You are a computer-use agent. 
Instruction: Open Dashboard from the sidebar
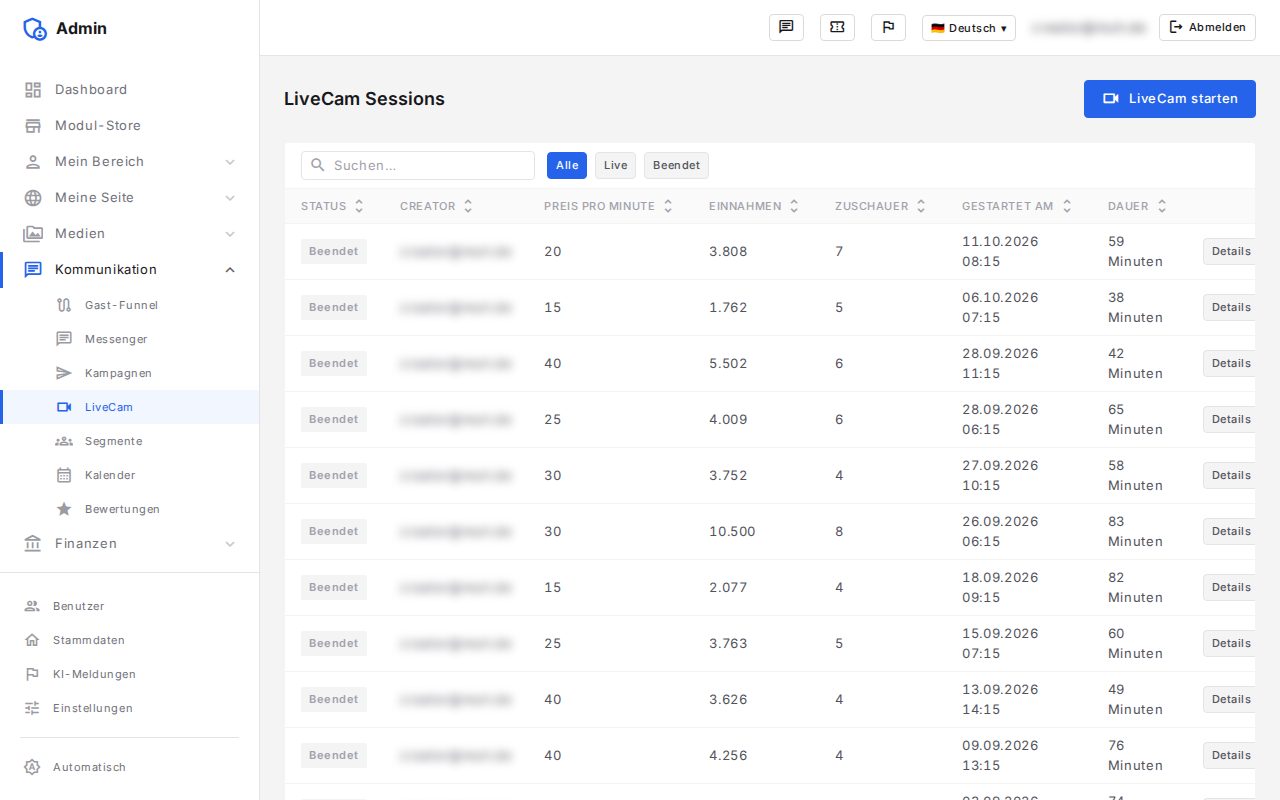pos(129,90)
